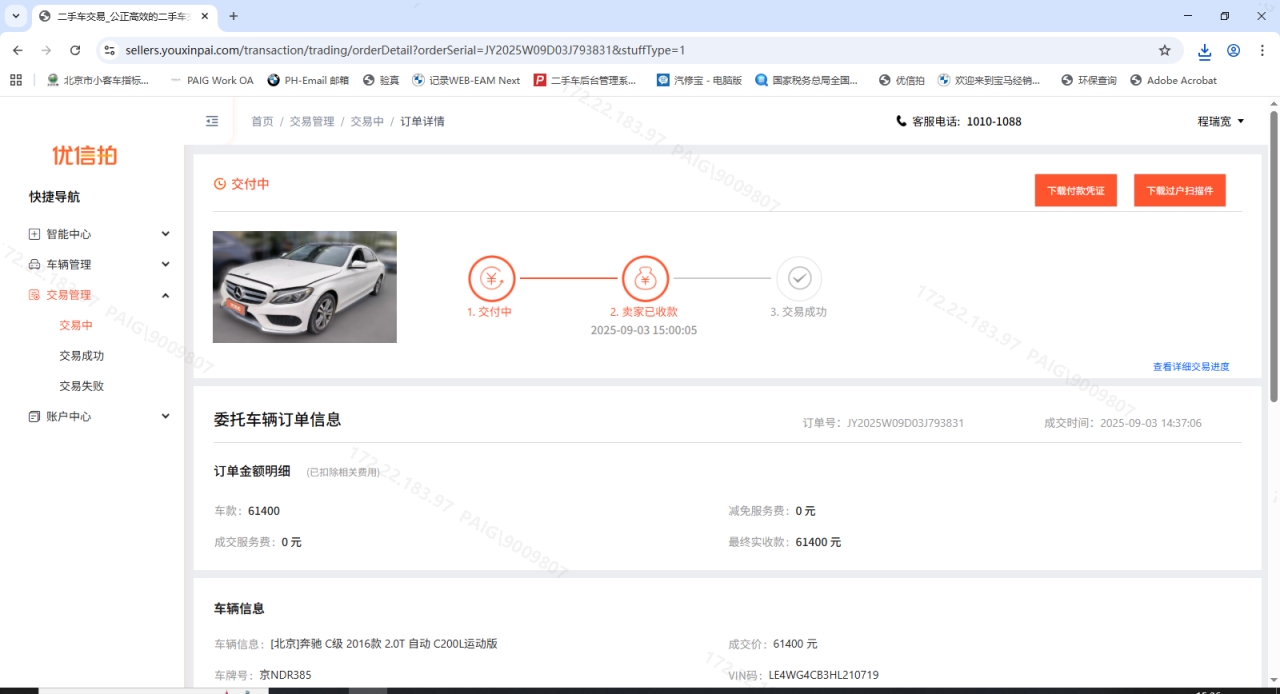This screenshot has height=694, width=1280.
Task: Click the 优信拍 logo
Action: point(85,155)
